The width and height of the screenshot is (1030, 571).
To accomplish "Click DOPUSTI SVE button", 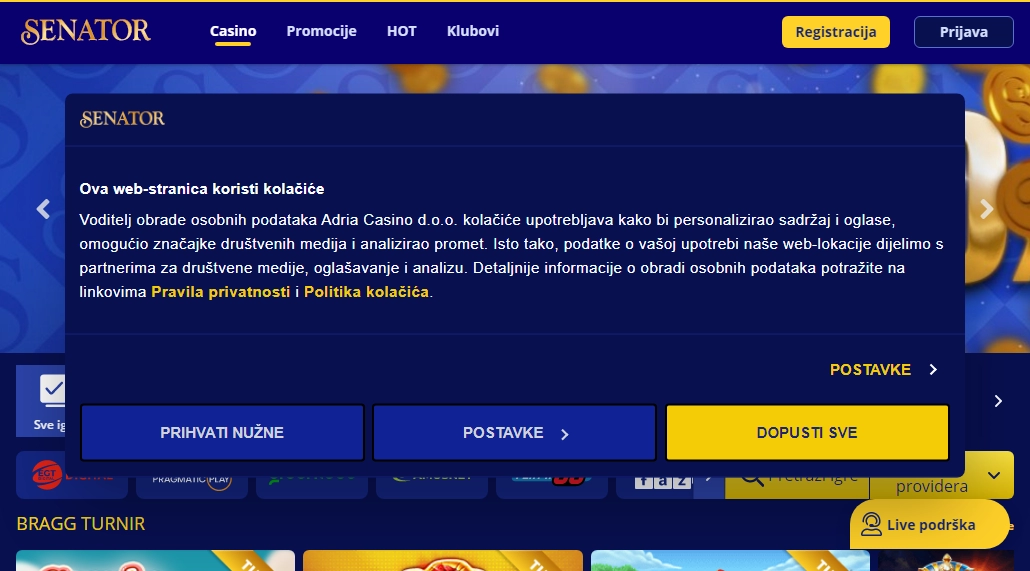I will (807, 432).
